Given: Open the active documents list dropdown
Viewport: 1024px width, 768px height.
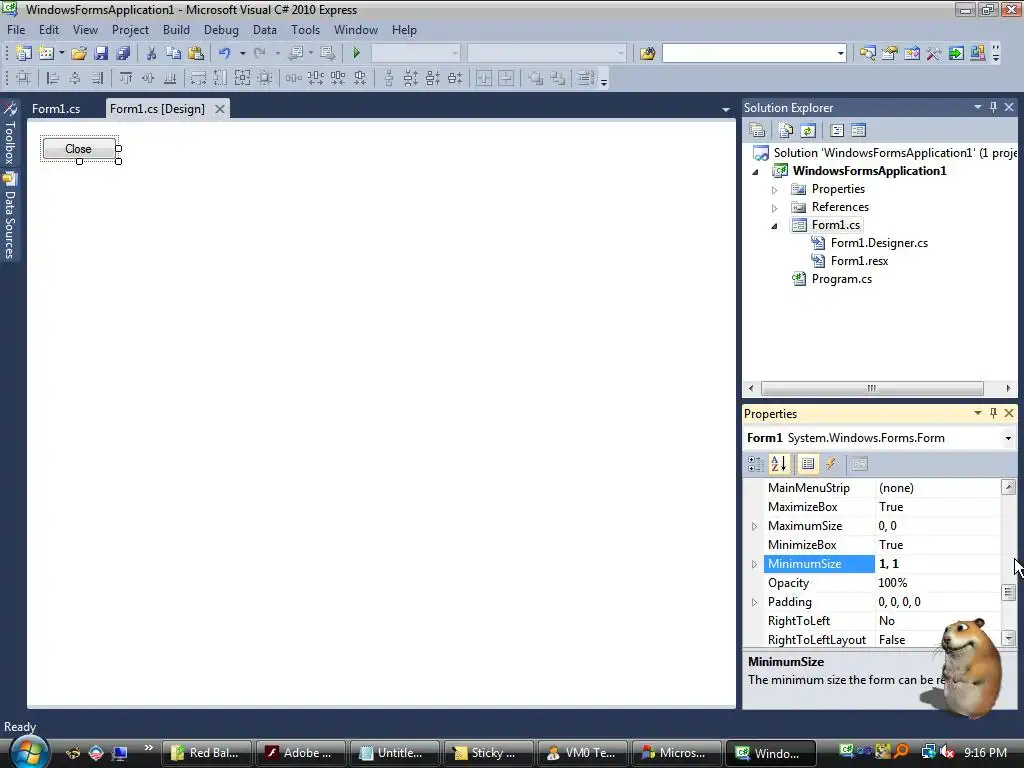Looking at the screenshot, I should [726, 110].
